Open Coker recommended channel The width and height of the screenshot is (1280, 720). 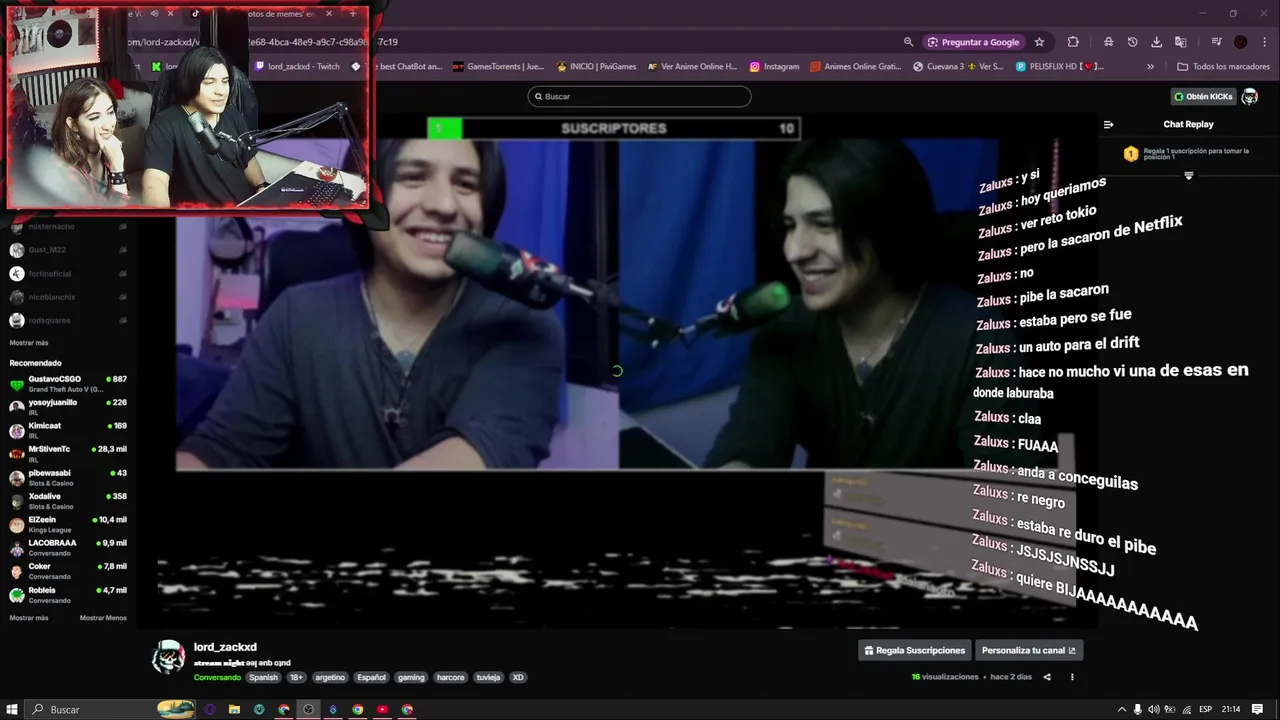(68, 571)
